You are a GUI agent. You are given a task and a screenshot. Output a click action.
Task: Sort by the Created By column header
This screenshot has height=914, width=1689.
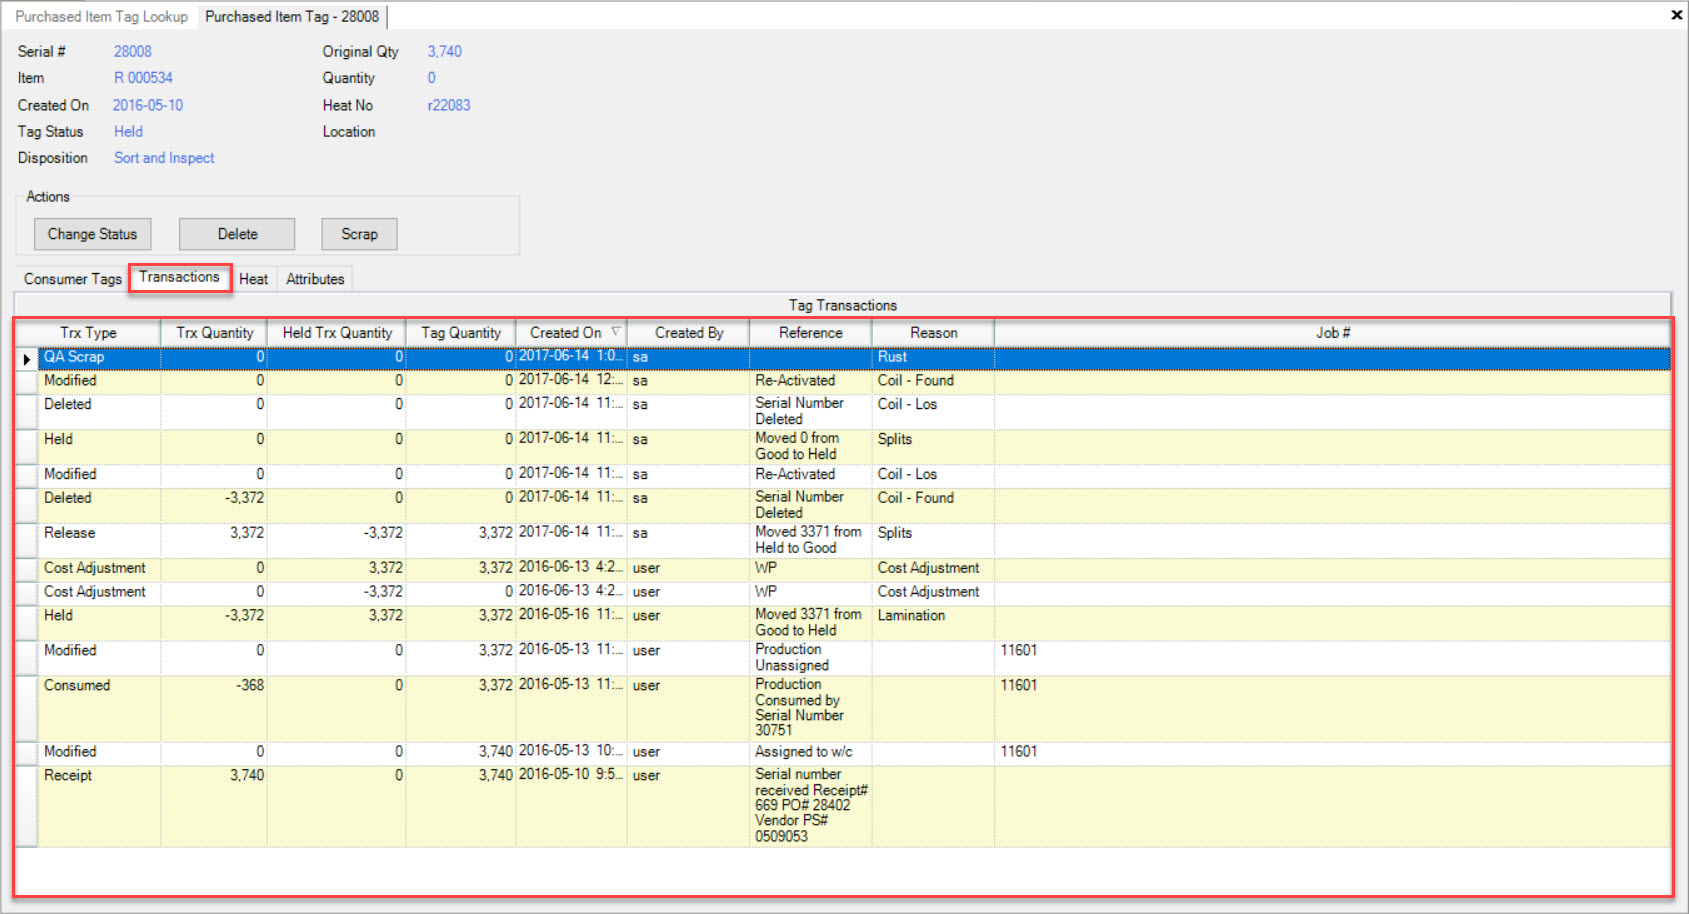click(x=689, y=333)
